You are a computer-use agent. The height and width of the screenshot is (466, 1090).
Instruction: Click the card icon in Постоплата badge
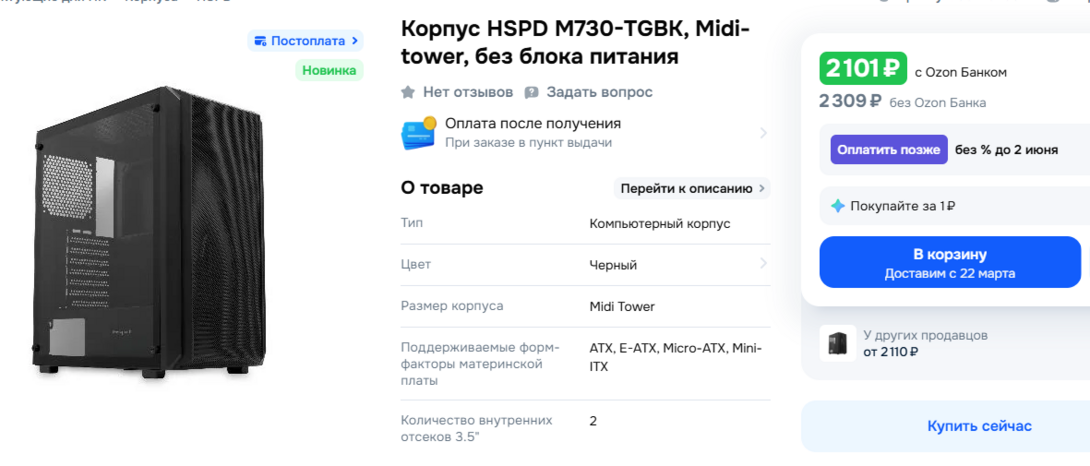pyautogui.click(x=261, y=41)
